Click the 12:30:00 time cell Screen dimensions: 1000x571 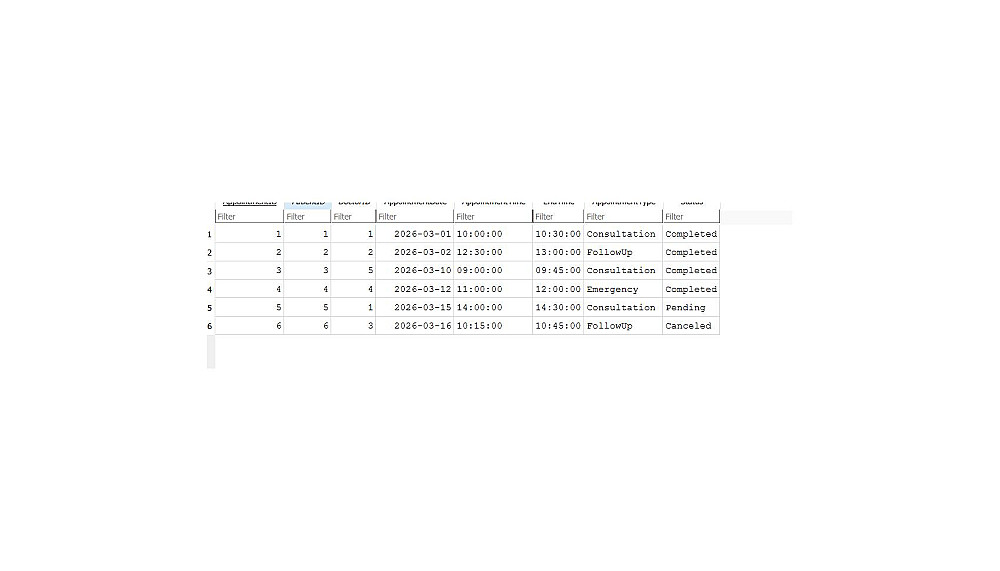click(x=493, y=253)
